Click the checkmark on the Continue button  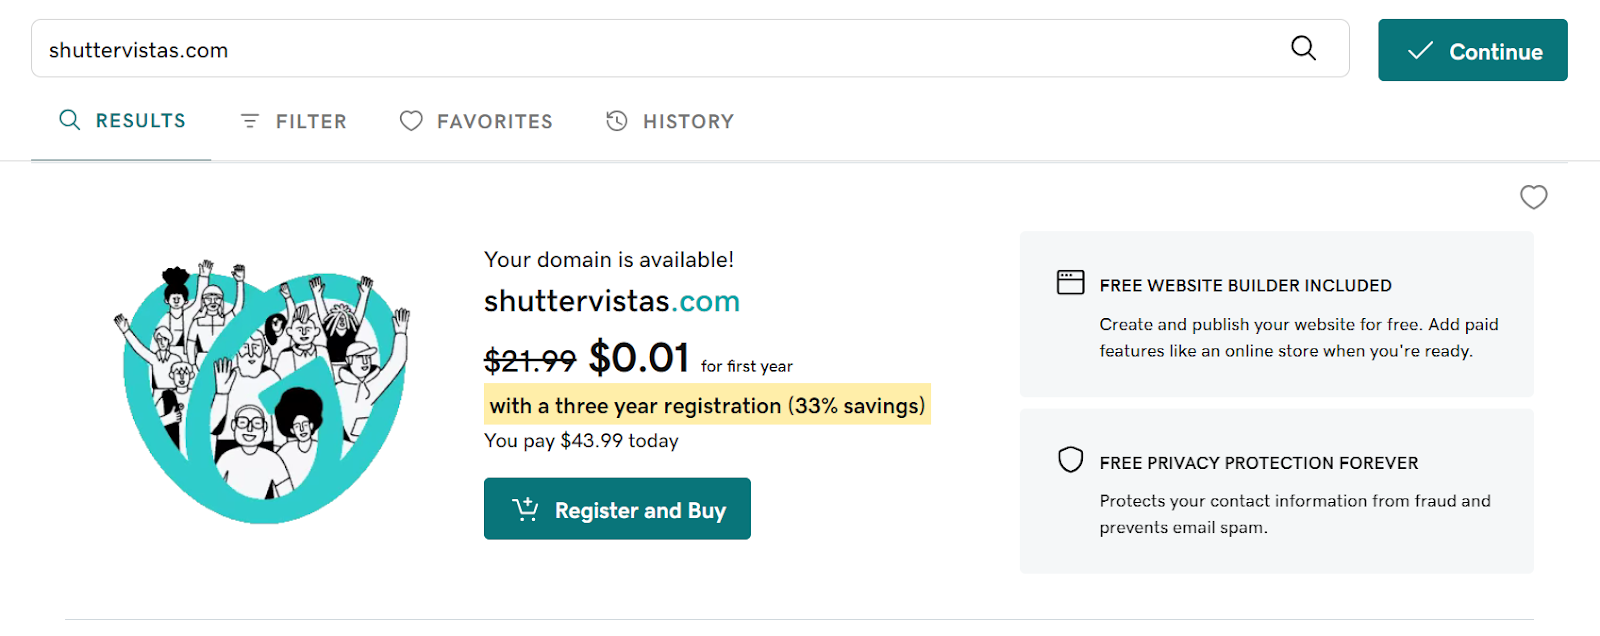coord(1420,50)
